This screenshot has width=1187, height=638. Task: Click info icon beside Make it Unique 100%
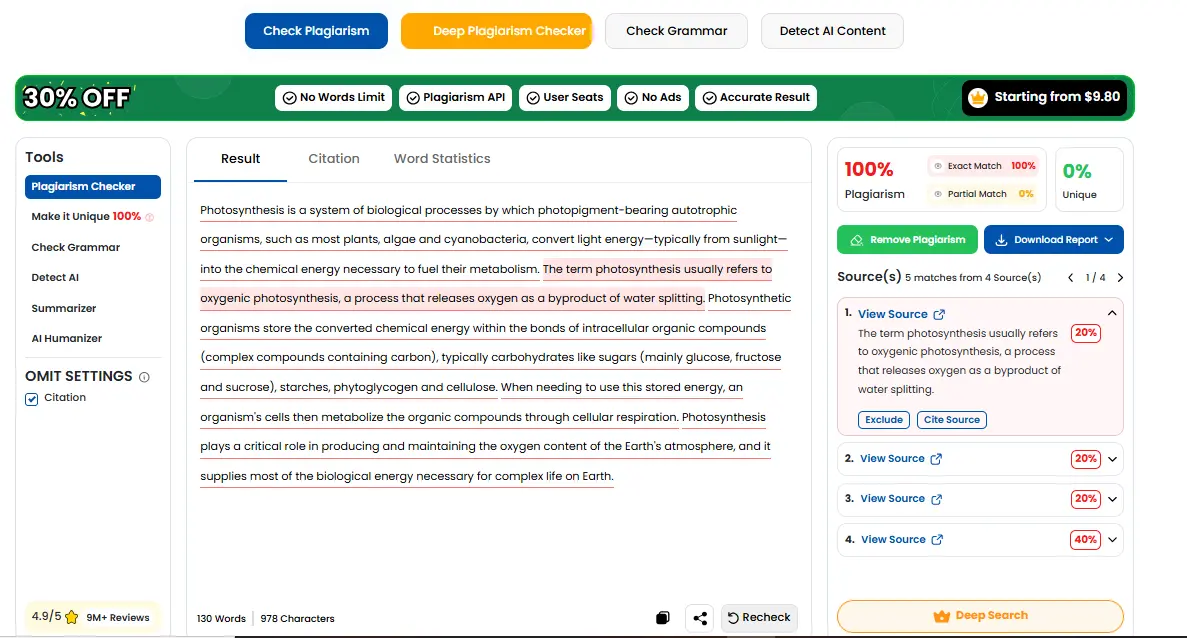tap(149, 217)
